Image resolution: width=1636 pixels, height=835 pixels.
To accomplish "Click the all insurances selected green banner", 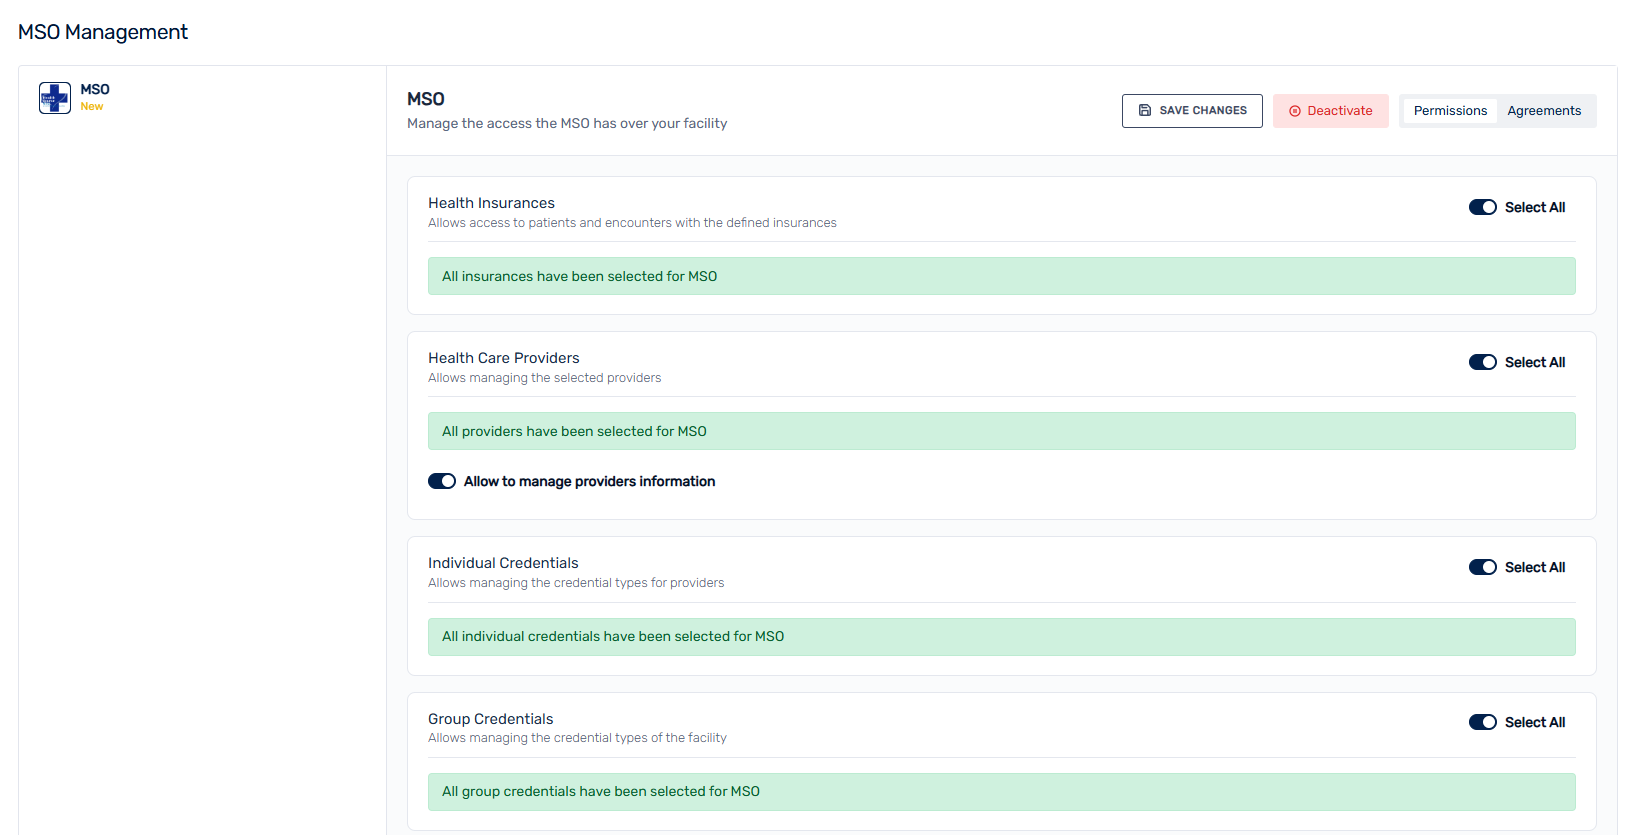I will 1001,276.
